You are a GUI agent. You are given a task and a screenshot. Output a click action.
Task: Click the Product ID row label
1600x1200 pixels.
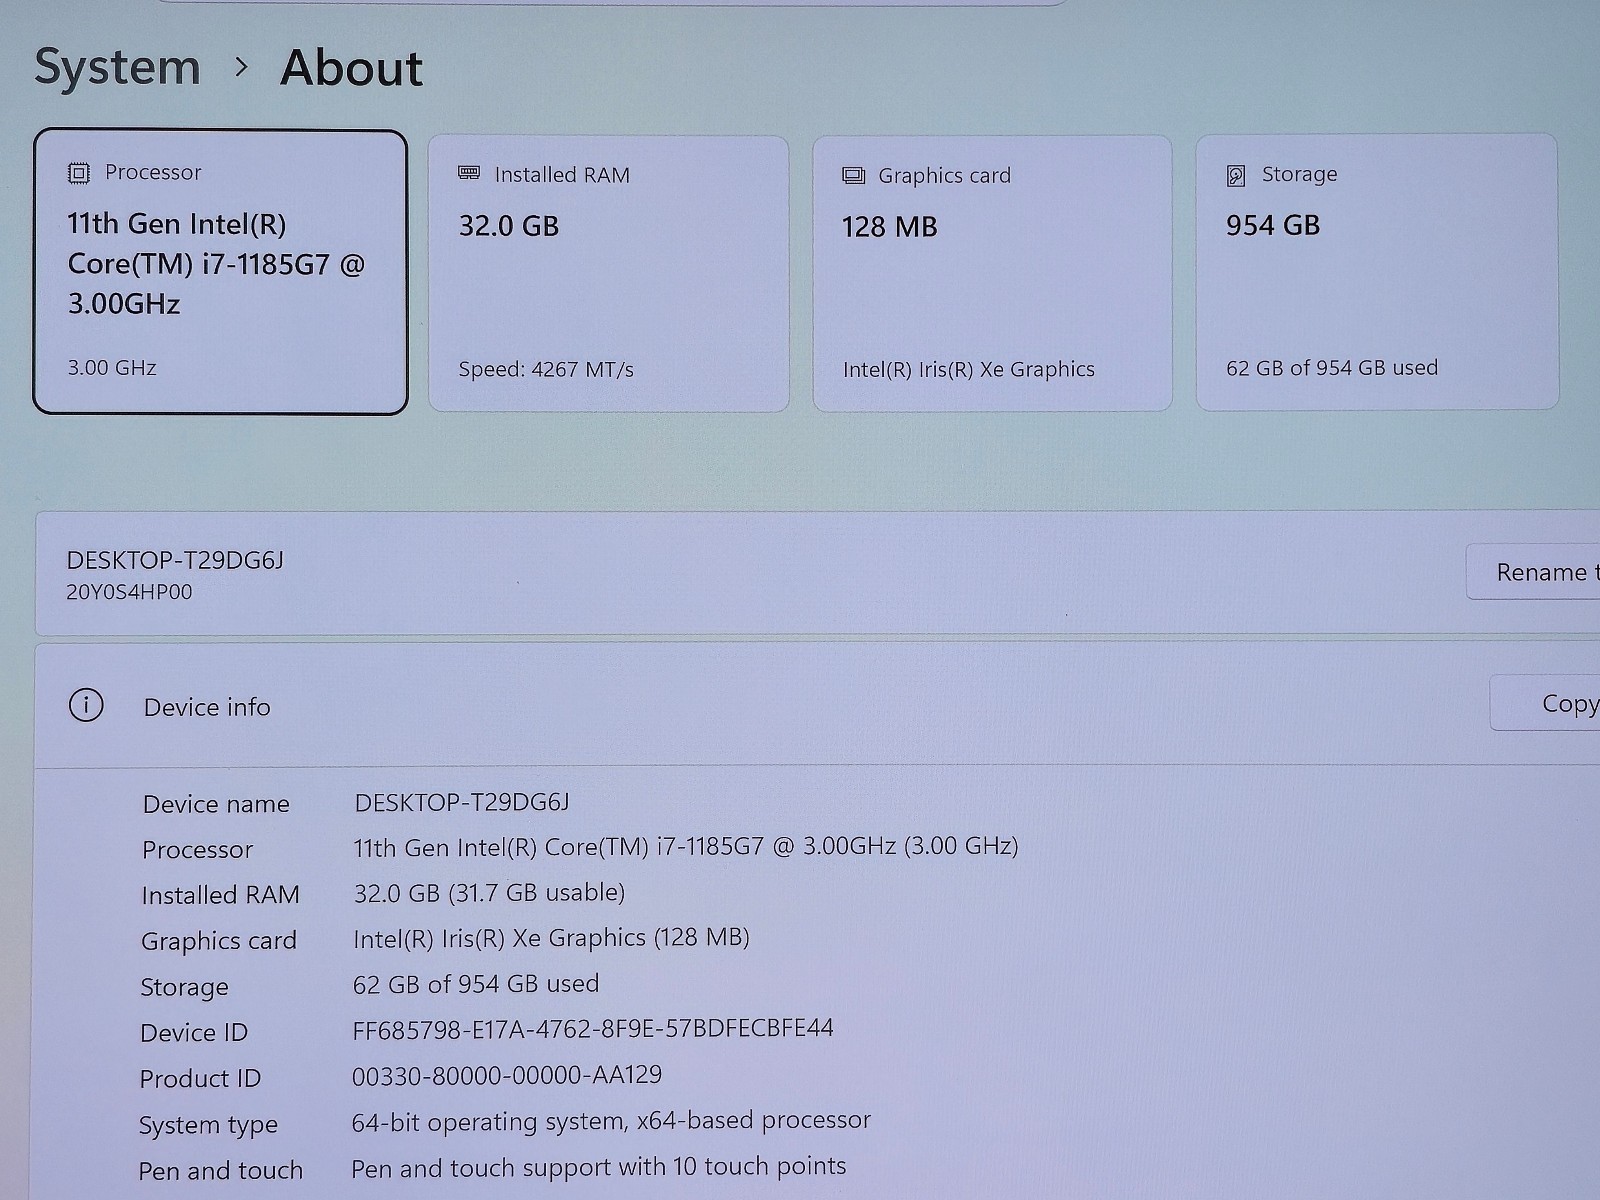pyautogui.click(x=200, y=1078)
